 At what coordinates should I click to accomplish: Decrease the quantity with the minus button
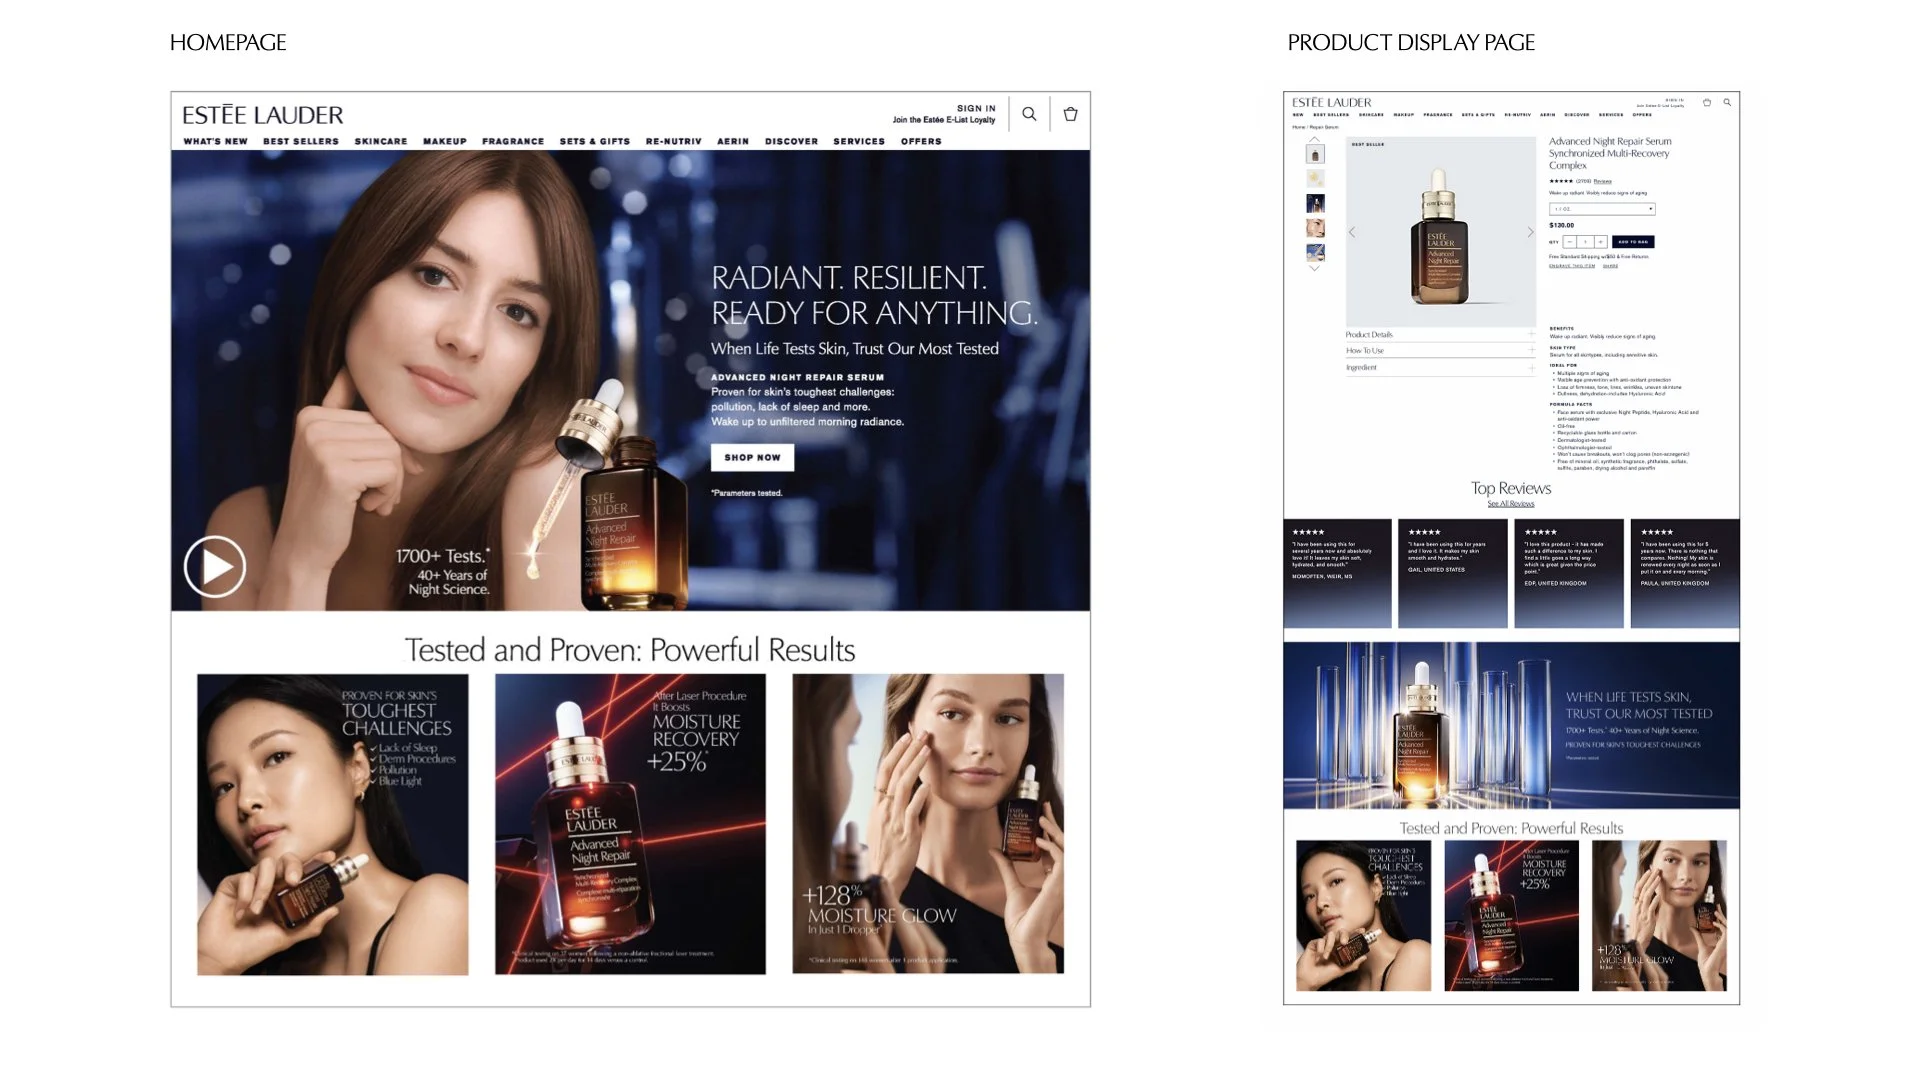pyautogui.click(x=1570, y=242)
